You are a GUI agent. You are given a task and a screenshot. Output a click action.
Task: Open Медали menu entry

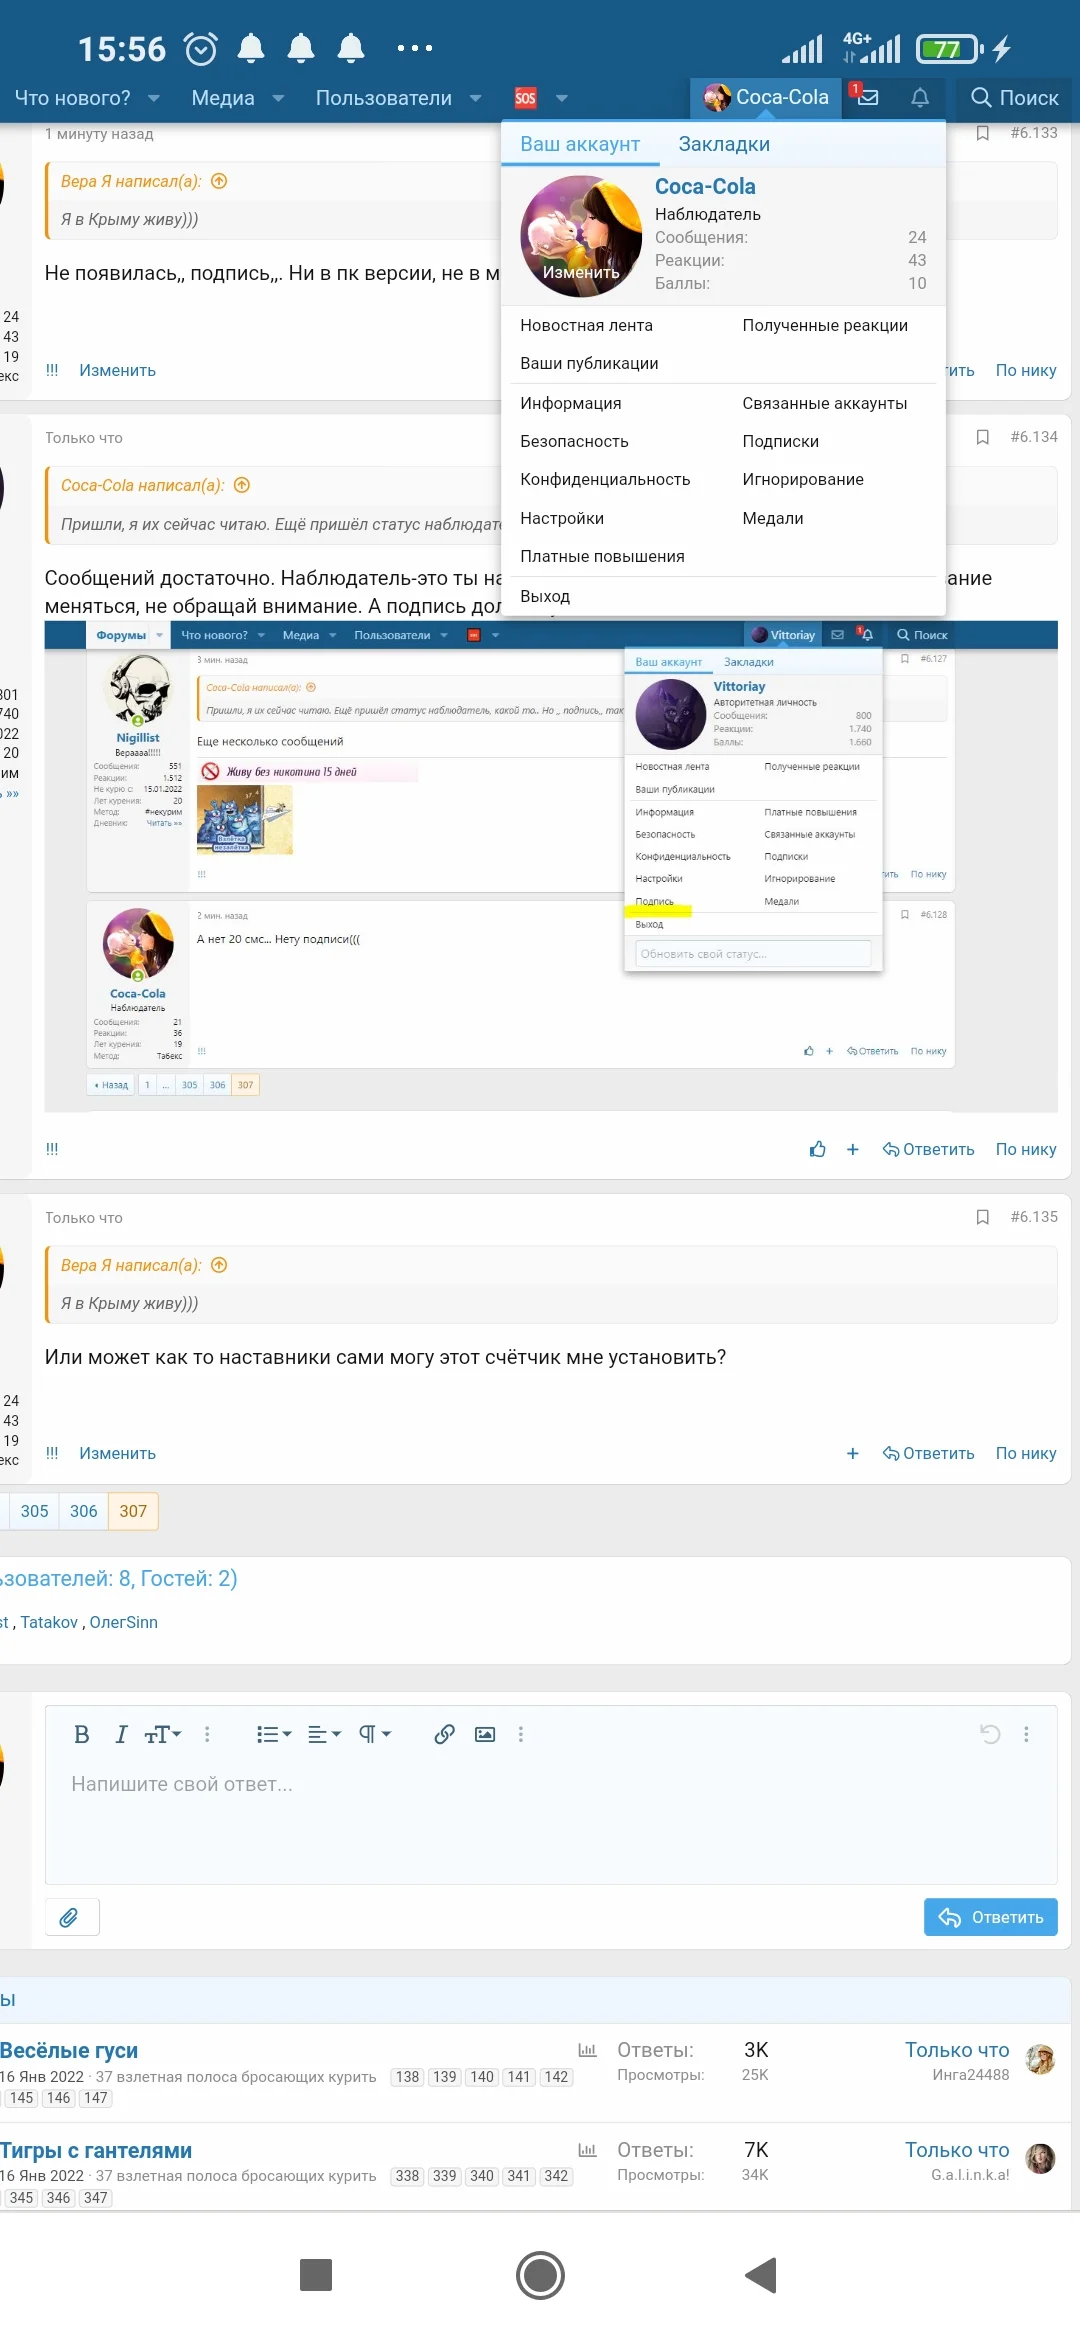[773, 518]
